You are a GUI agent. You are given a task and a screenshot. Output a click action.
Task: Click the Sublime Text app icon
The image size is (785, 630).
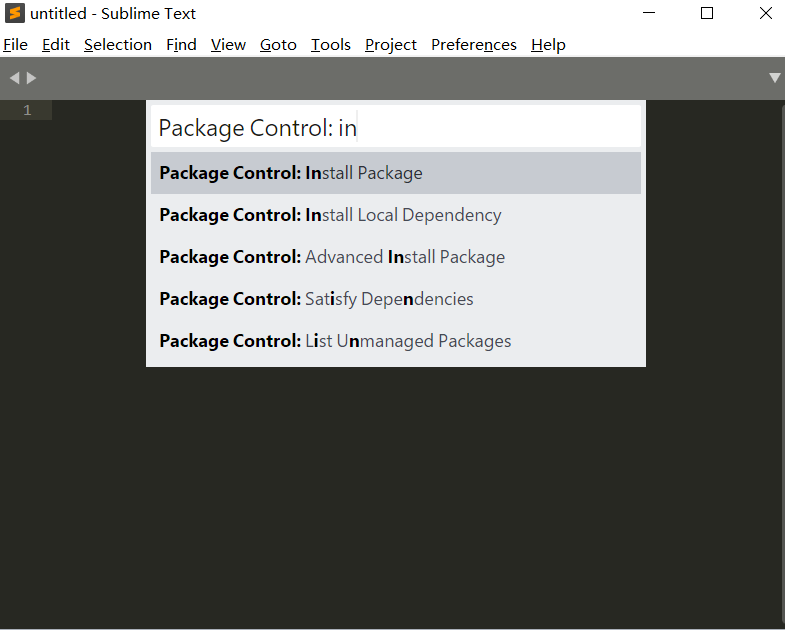pyautogui.click(x=15, y=14)
